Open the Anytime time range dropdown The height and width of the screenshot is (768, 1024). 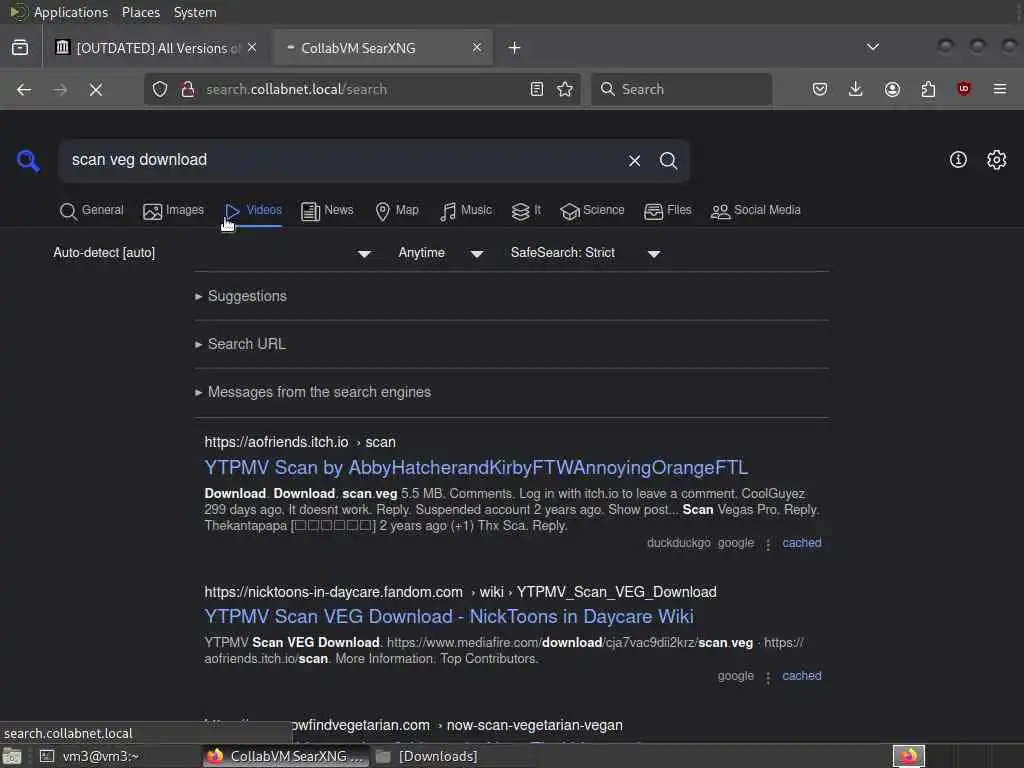click(441, 253)
